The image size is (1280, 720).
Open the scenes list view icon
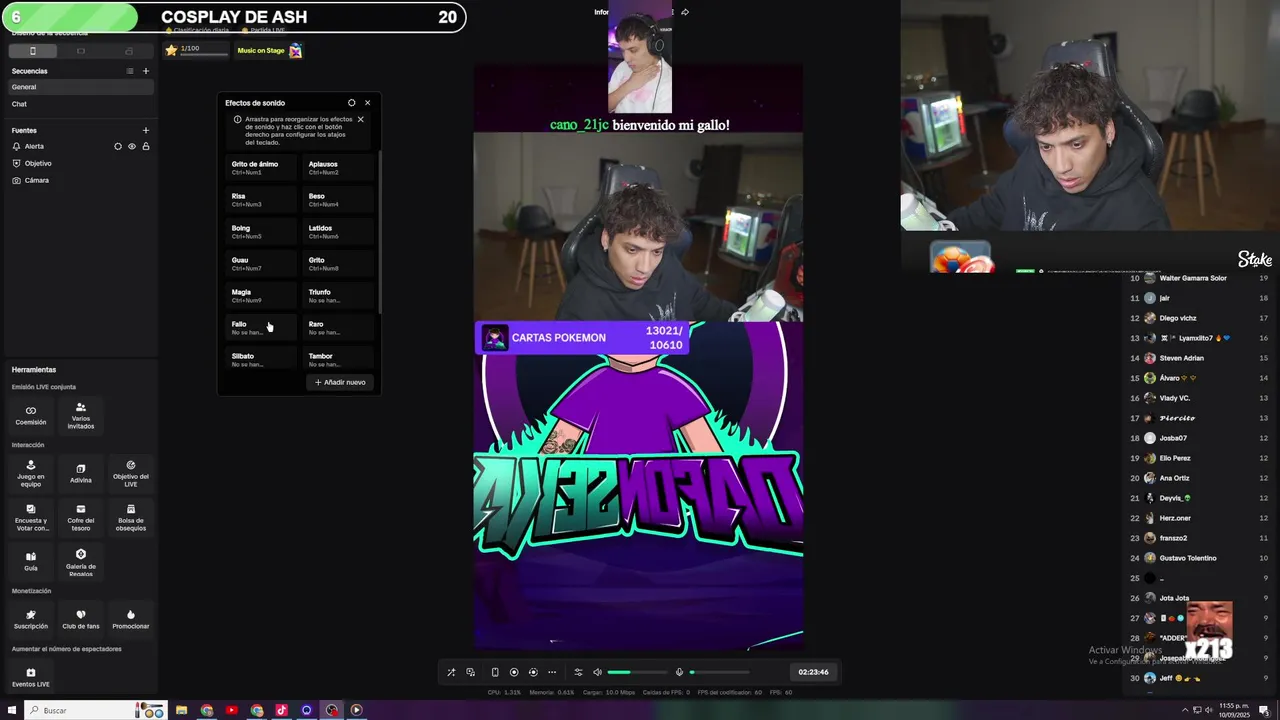pyautogui.click(x=129, y=71)
